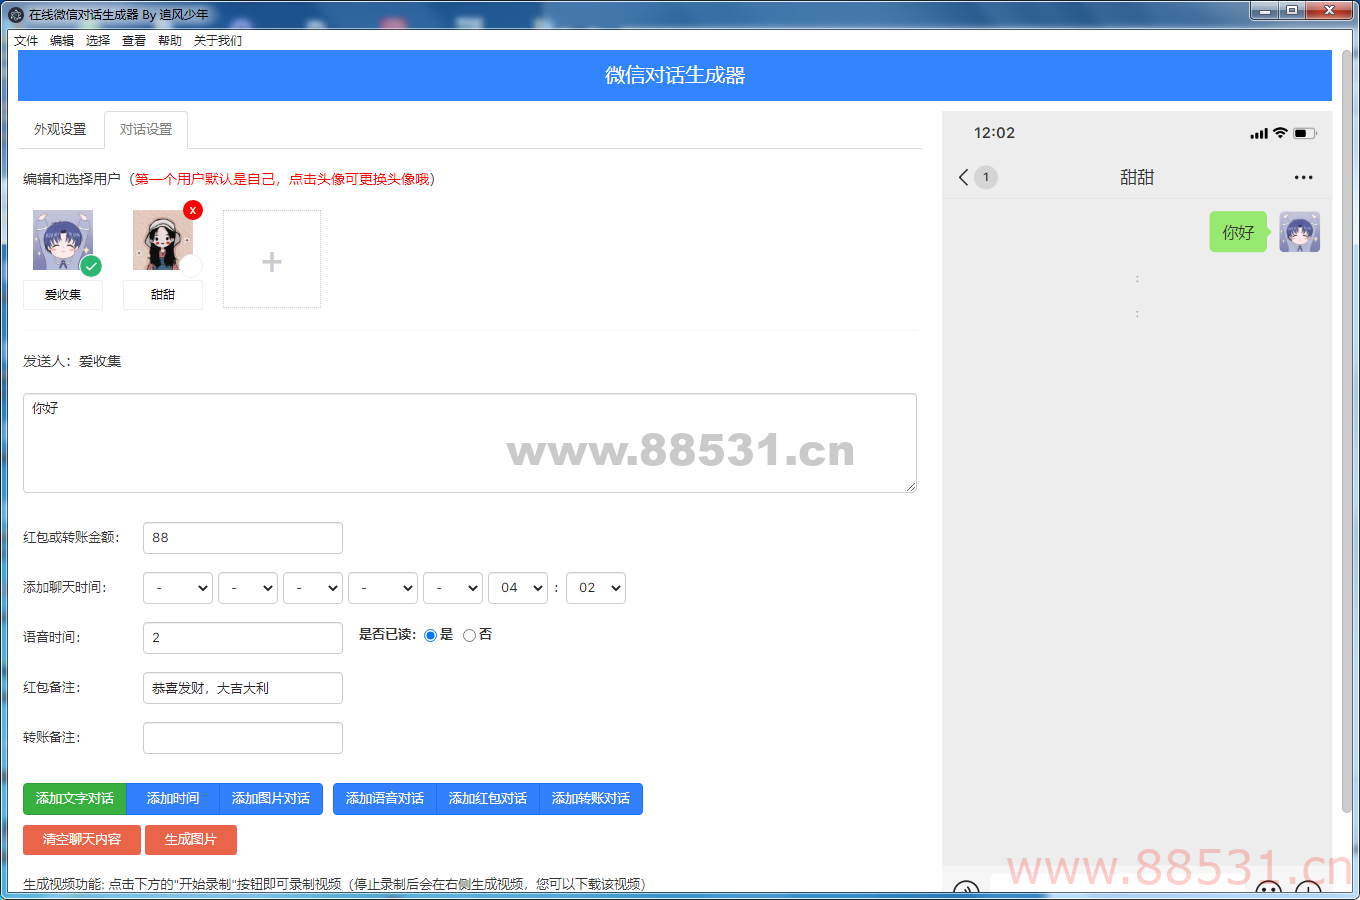
Task: Remove user 甜甜 with red x
Action: point(193,210)
